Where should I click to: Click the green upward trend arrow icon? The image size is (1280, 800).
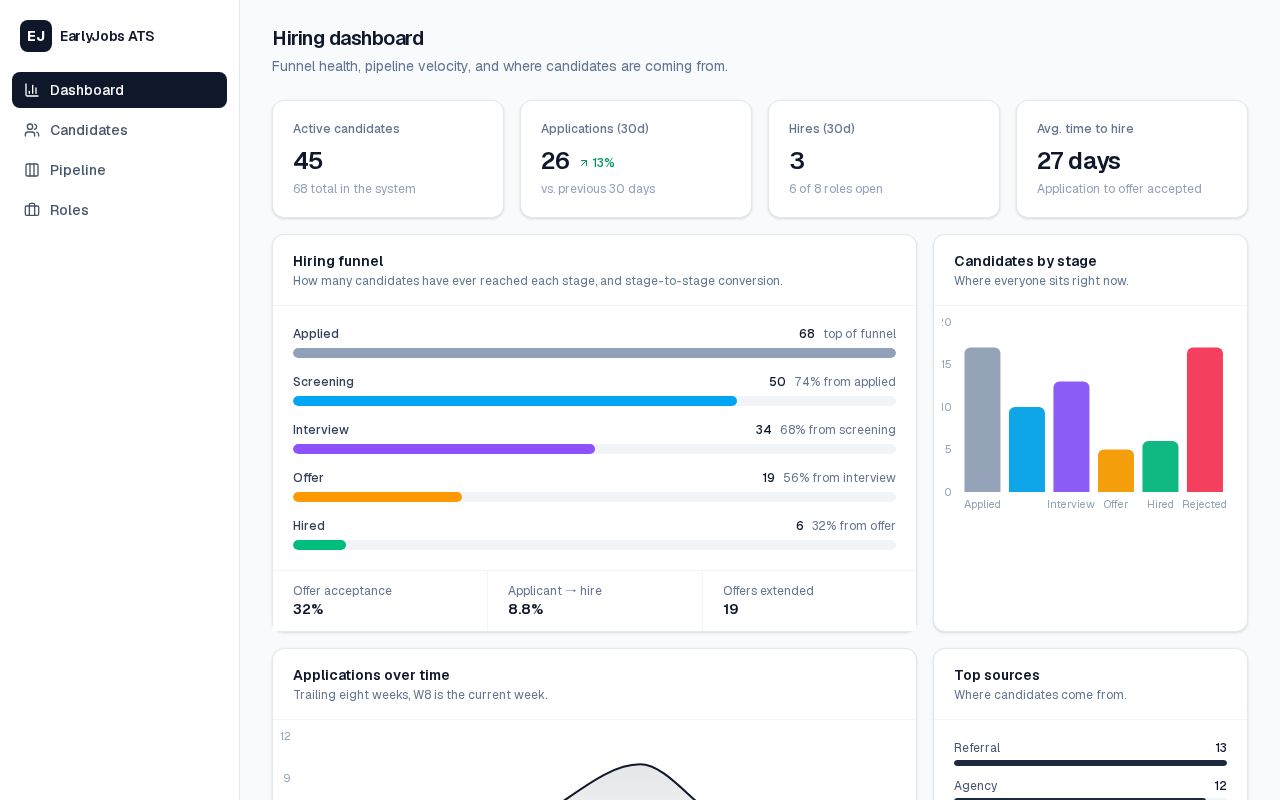pyautogui.click(x=584, y=163)
